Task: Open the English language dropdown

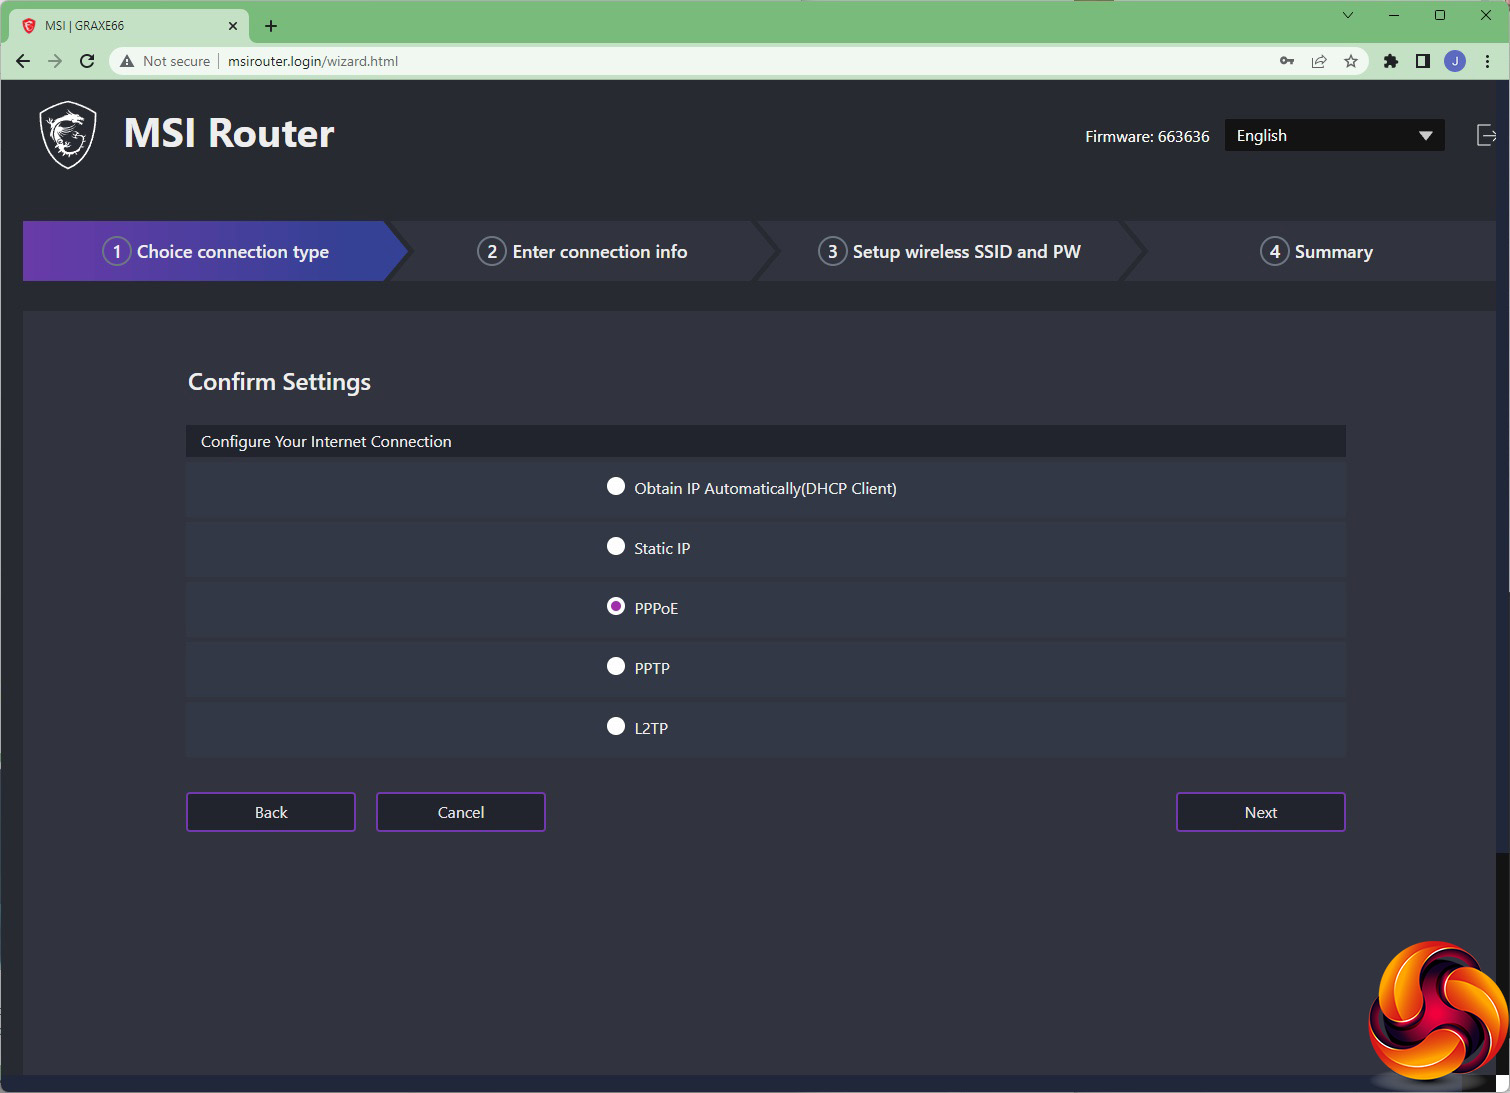Action: tap(1334, 135)
